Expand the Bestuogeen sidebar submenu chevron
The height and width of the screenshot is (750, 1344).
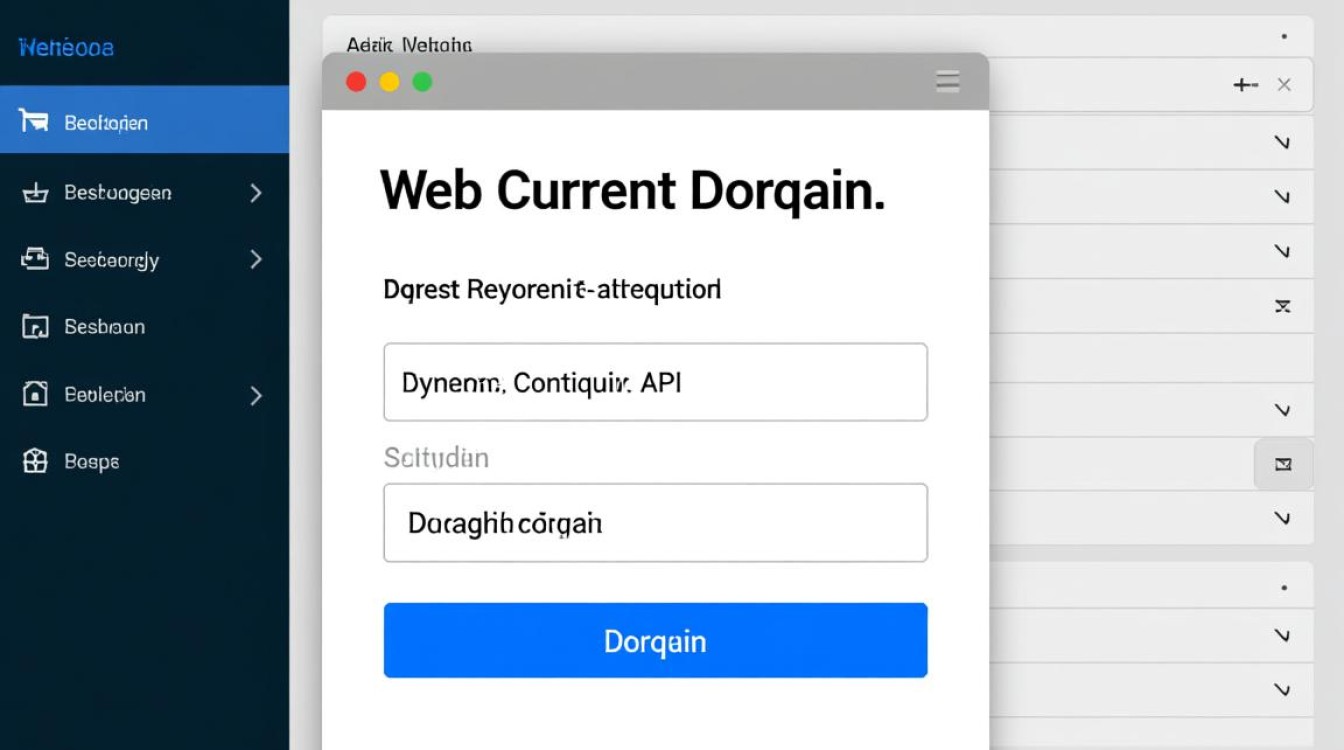(x=256, y=193)
